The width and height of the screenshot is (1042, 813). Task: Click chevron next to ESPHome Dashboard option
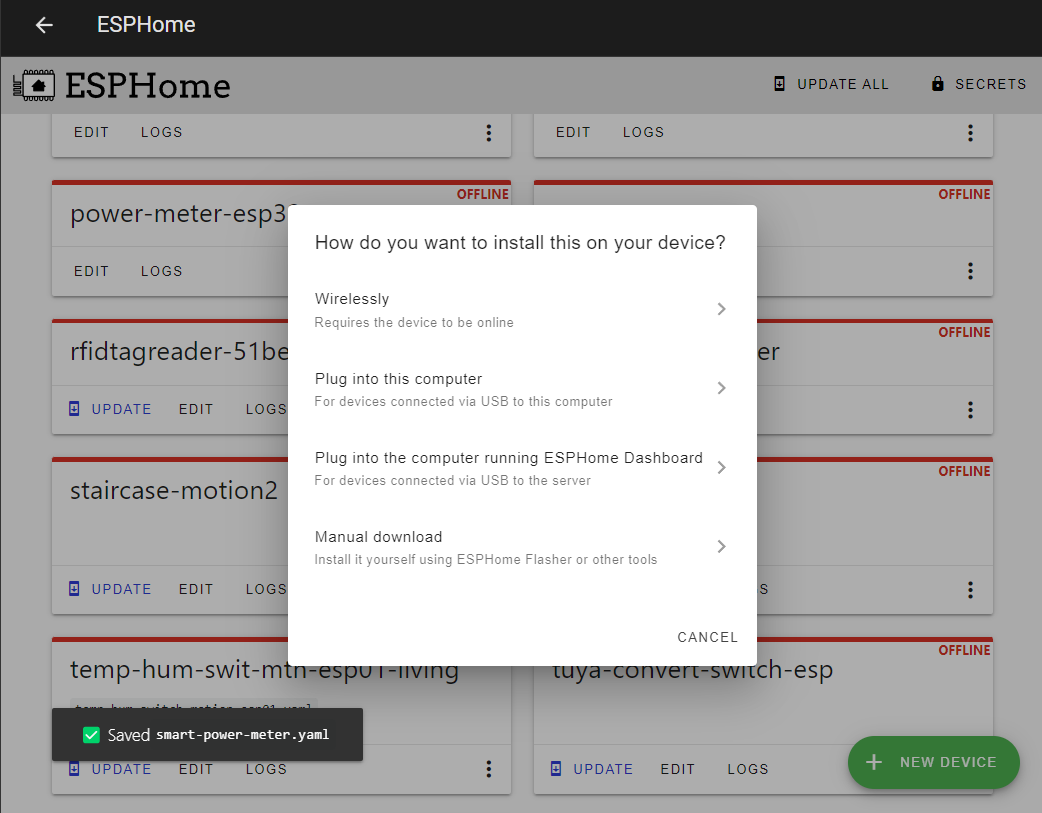(x=721, y=467)
